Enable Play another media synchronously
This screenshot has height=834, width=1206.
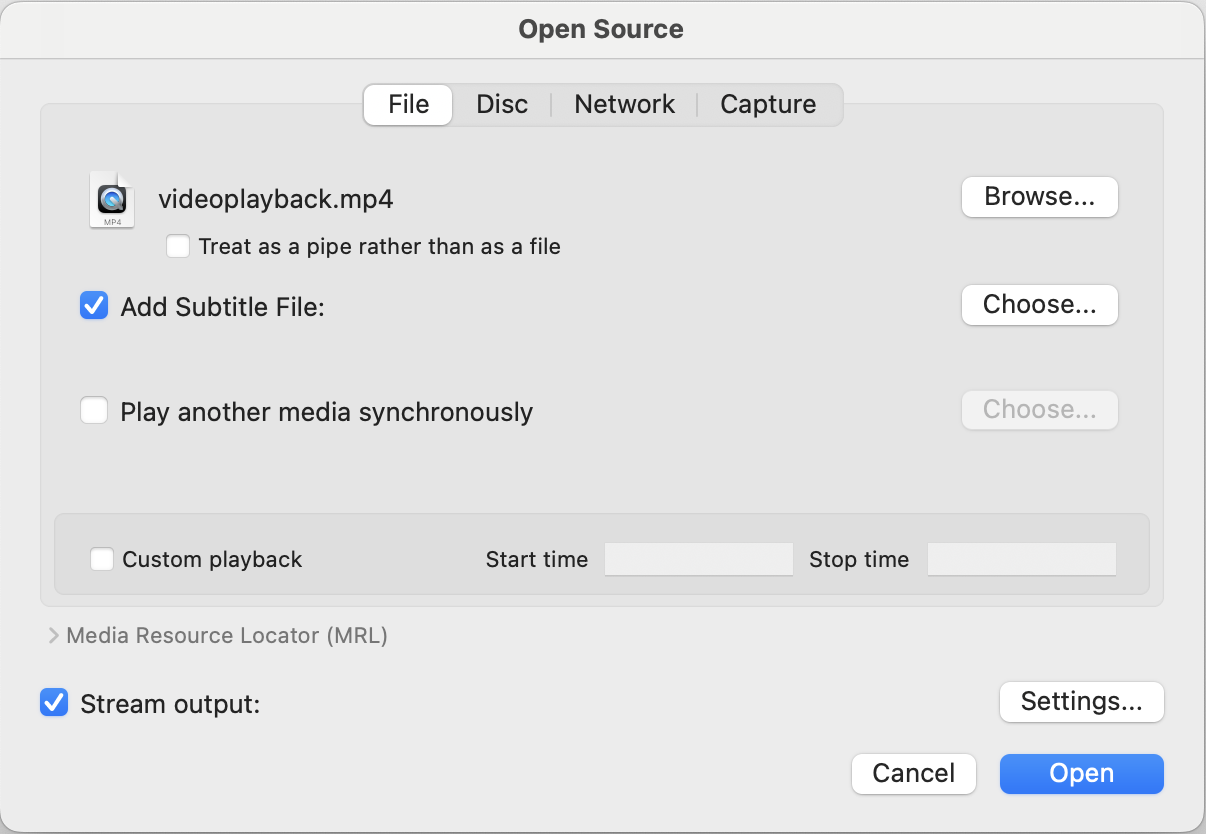coord(93,410)
